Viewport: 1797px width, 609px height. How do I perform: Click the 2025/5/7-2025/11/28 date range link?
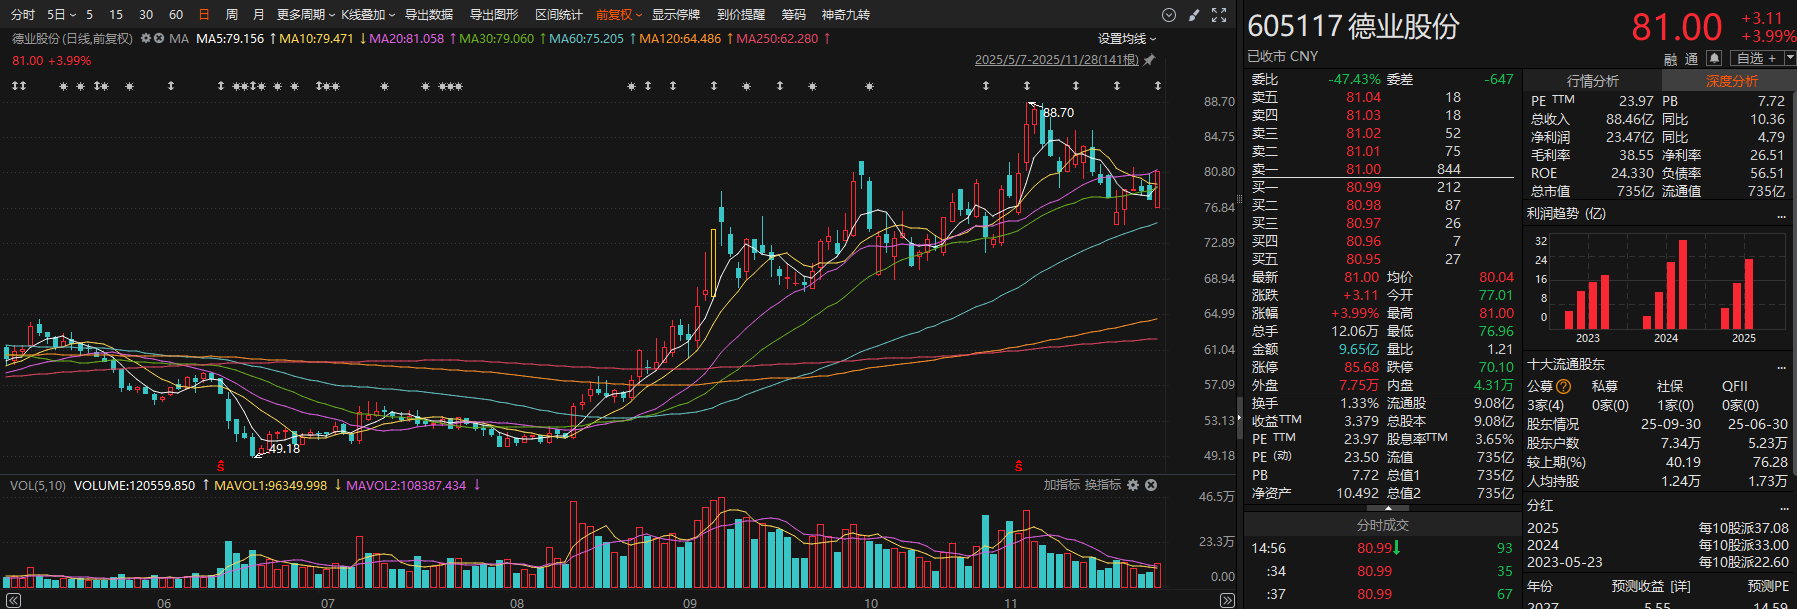coord(1056,60)
